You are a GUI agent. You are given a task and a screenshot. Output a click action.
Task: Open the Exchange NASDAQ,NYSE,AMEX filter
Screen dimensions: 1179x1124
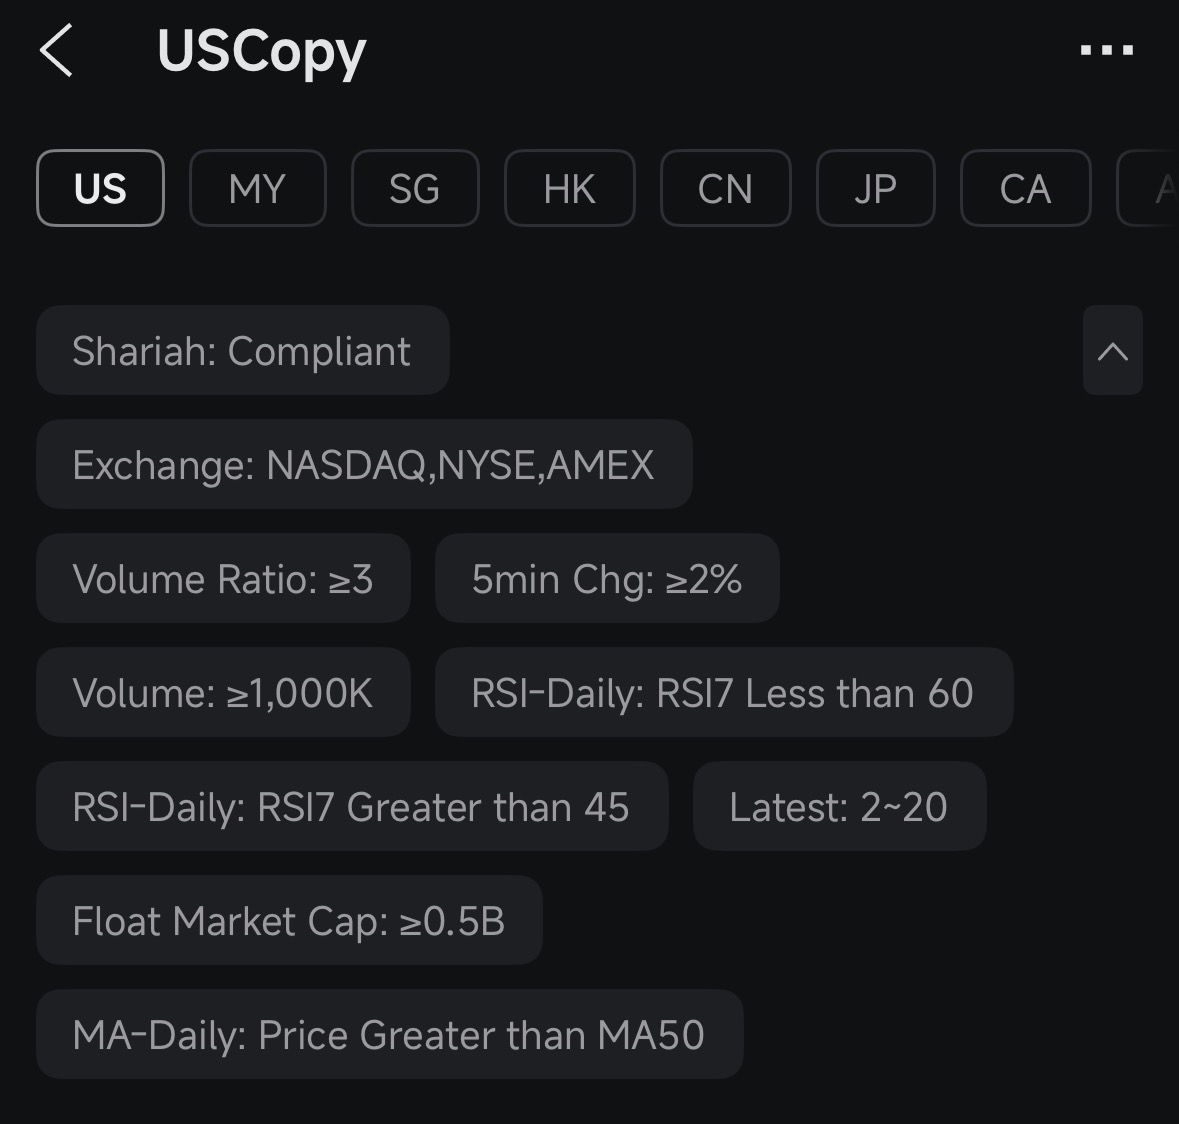click(x=364, y=465)
